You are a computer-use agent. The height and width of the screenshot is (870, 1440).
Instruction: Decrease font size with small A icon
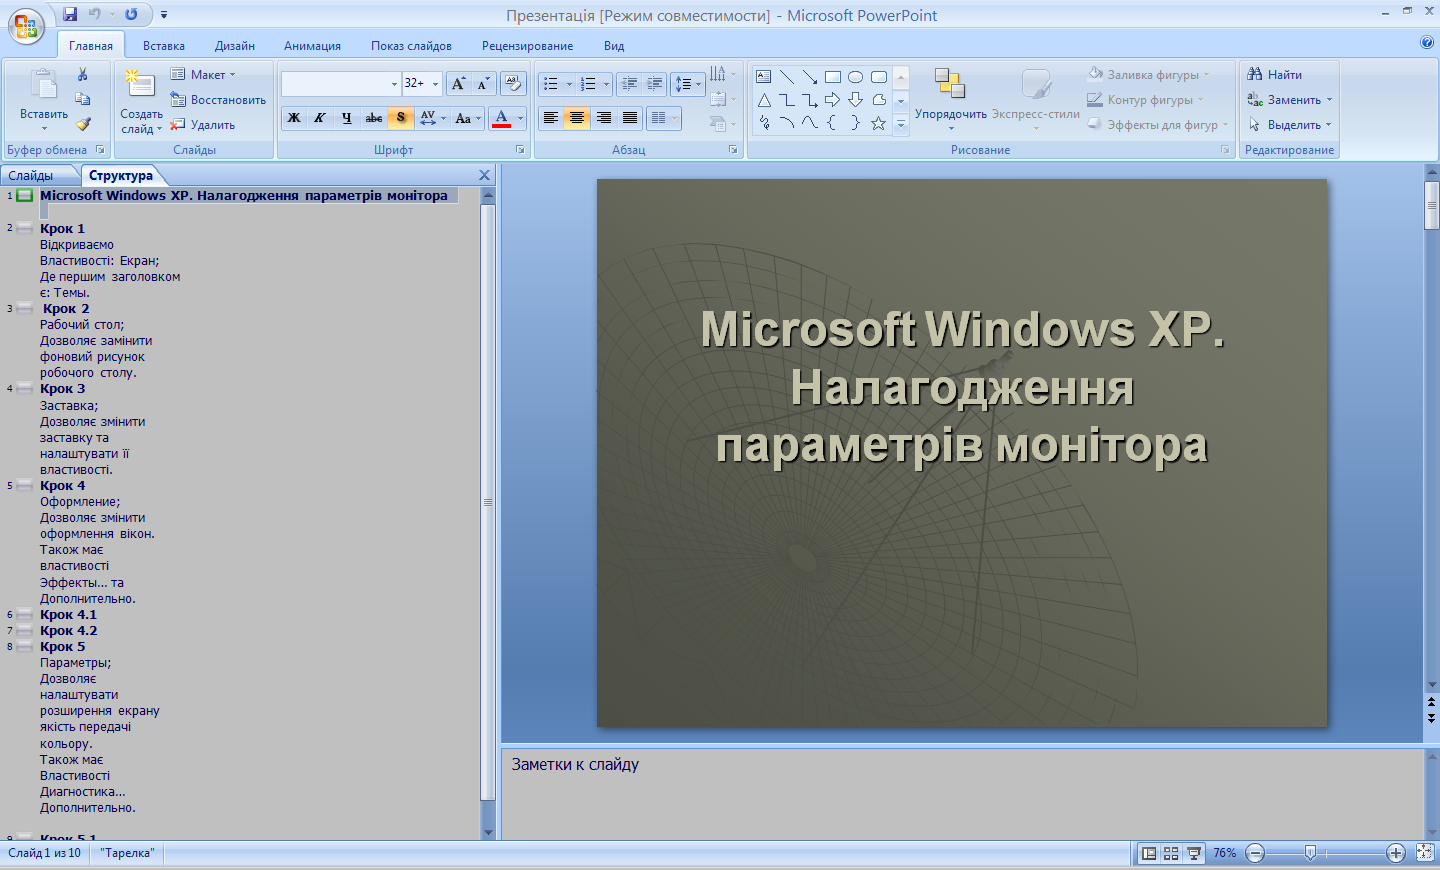coord(483,84)
